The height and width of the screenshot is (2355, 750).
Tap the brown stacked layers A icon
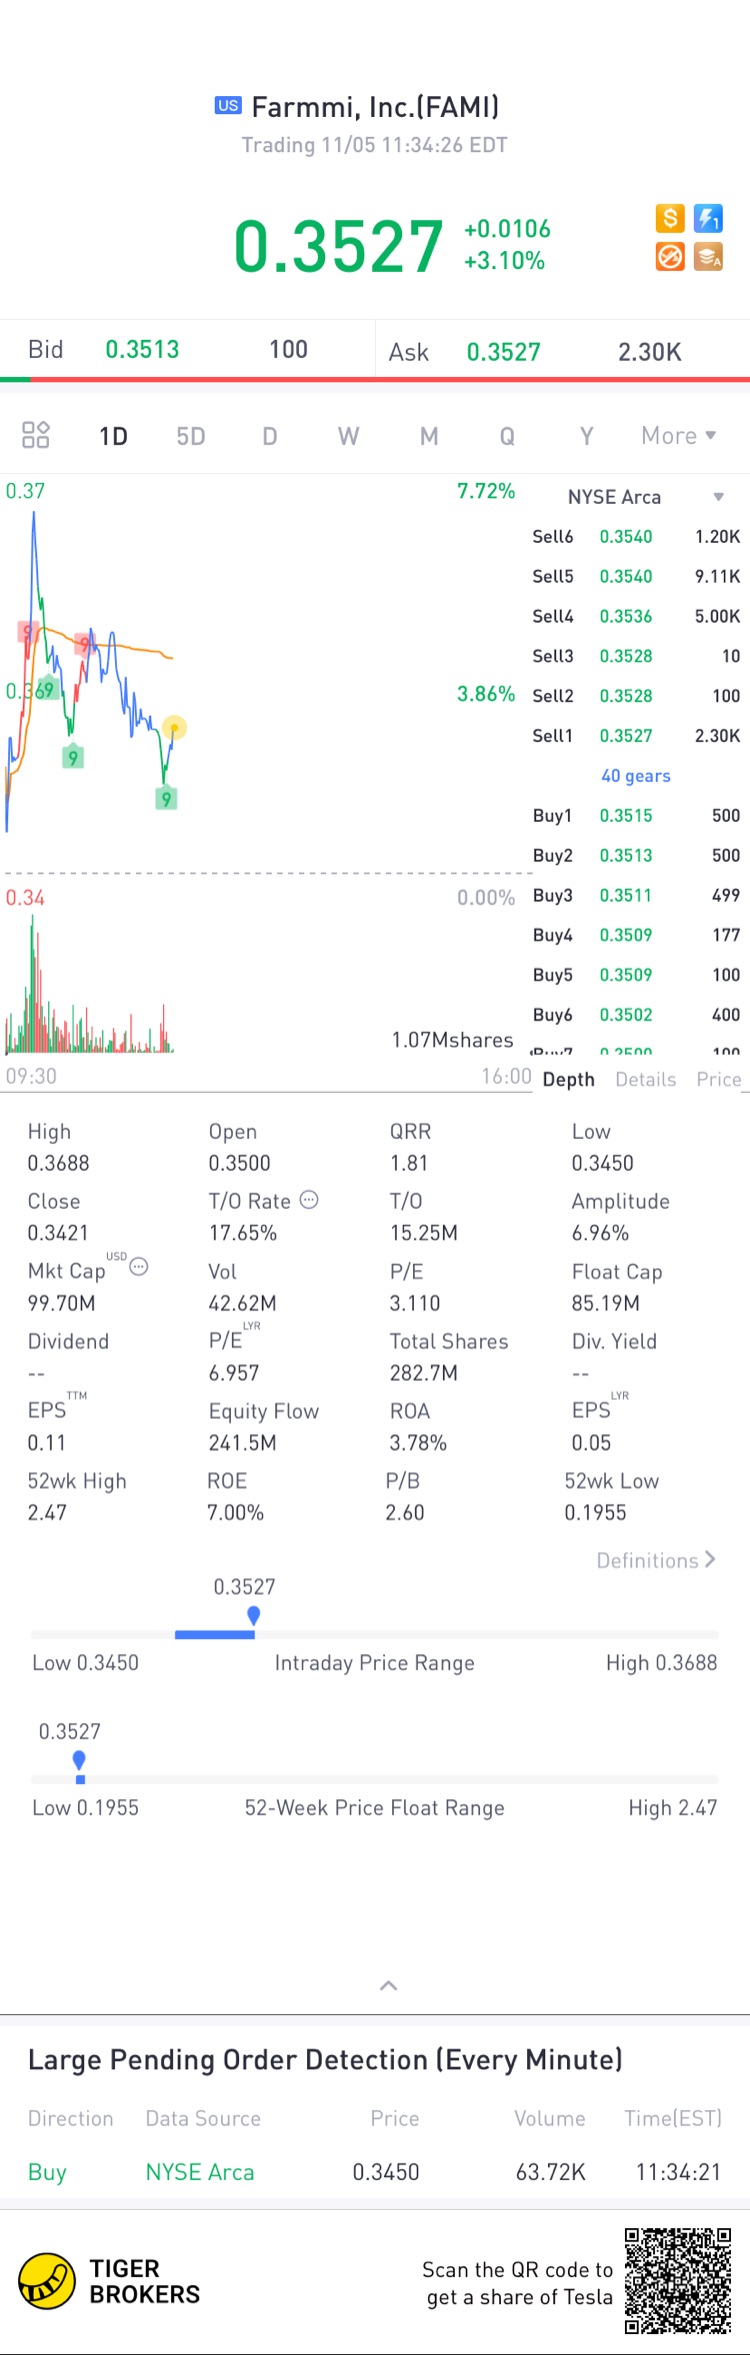(709, 257)
